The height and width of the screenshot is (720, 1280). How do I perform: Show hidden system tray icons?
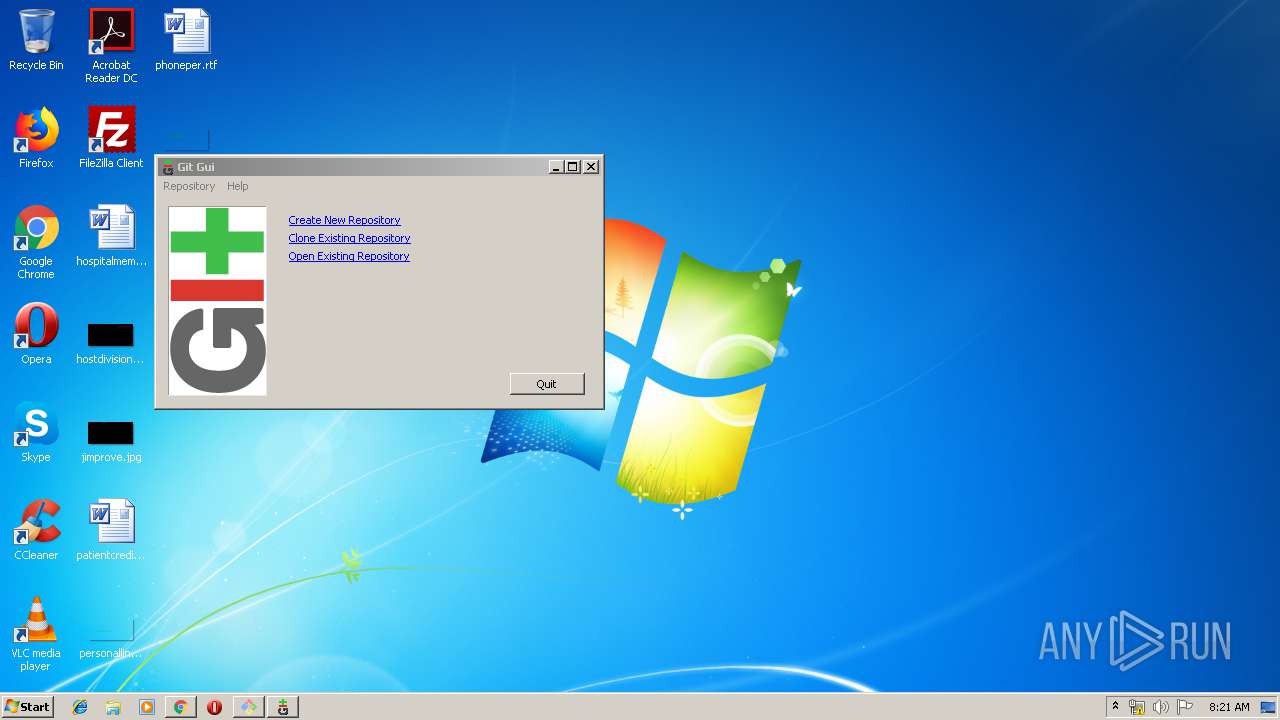(1116, 707)
